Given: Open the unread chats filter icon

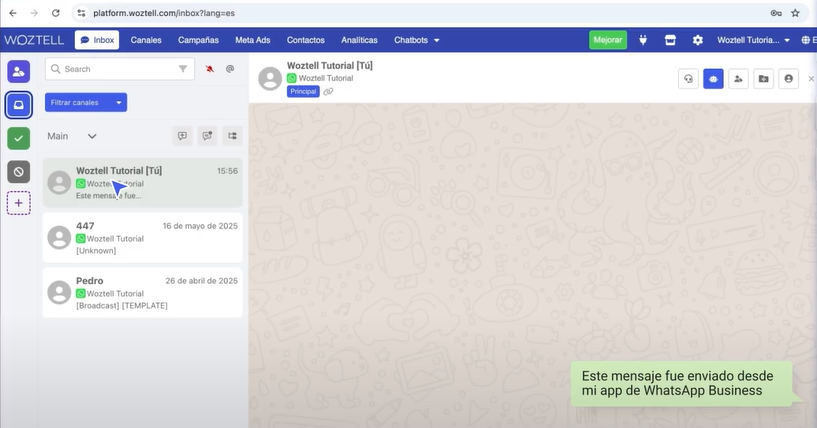Looking at the screenshot, I should click(x=207, y=136).
